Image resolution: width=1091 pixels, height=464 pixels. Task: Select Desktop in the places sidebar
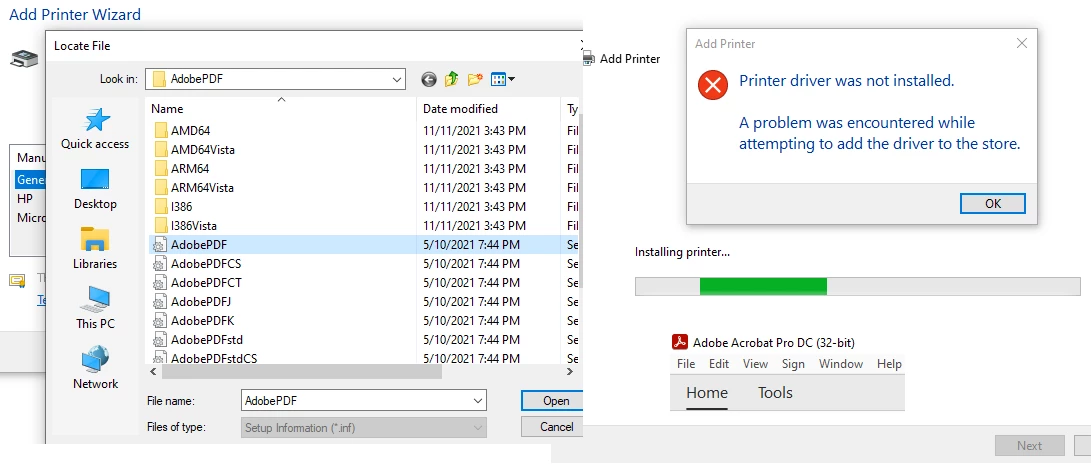tap(95, 189)
